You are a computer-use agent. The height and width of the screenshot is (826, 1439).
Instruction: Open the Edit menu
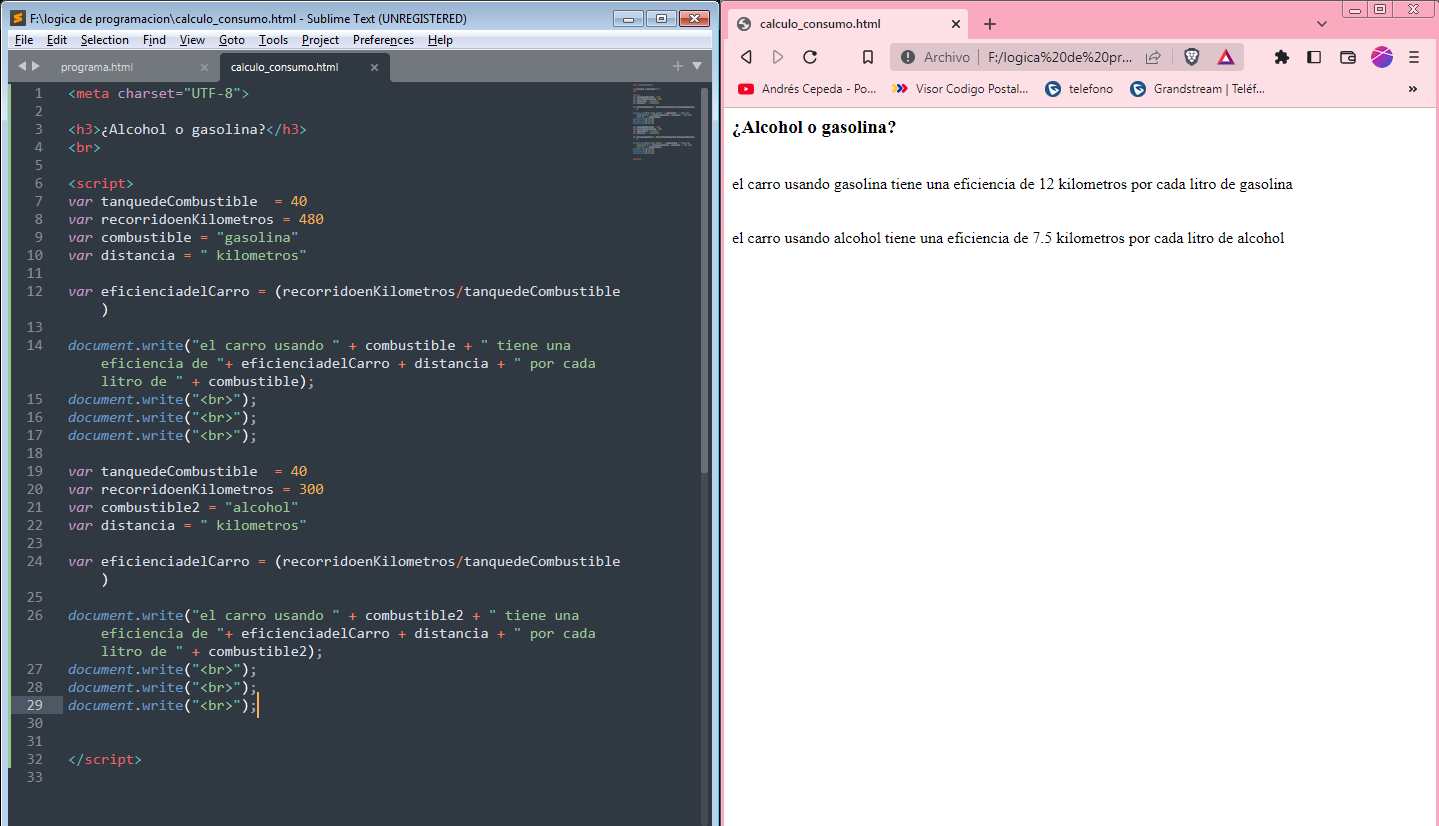coord(57,40)
